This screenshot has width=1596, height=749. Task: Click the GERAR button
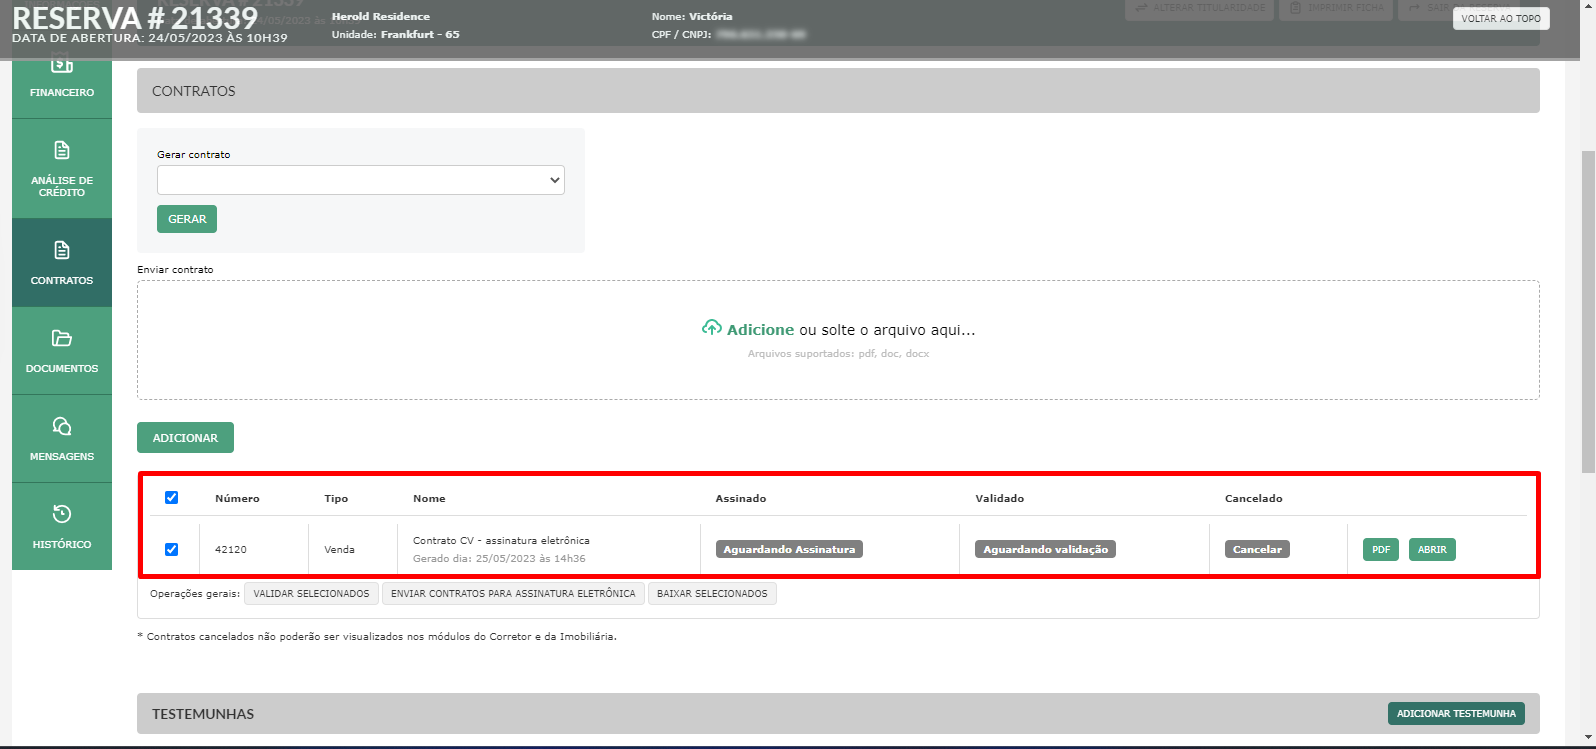pyautogui.click(x=187, y=219)
